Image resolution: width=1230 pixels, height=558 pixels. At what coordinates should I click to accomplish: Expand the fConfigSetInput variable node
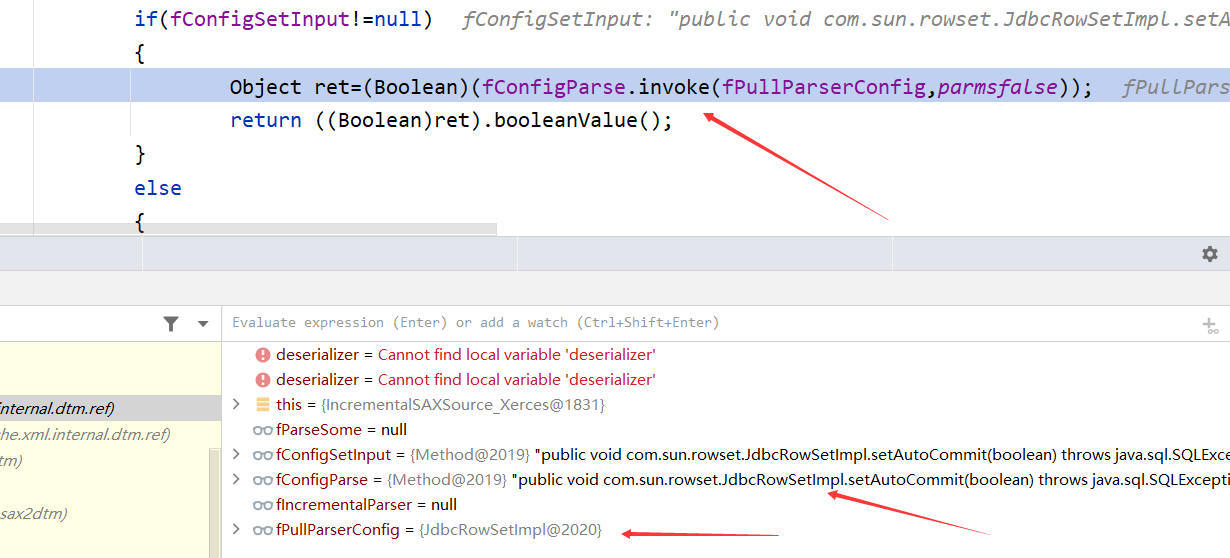tap(236, 454)
